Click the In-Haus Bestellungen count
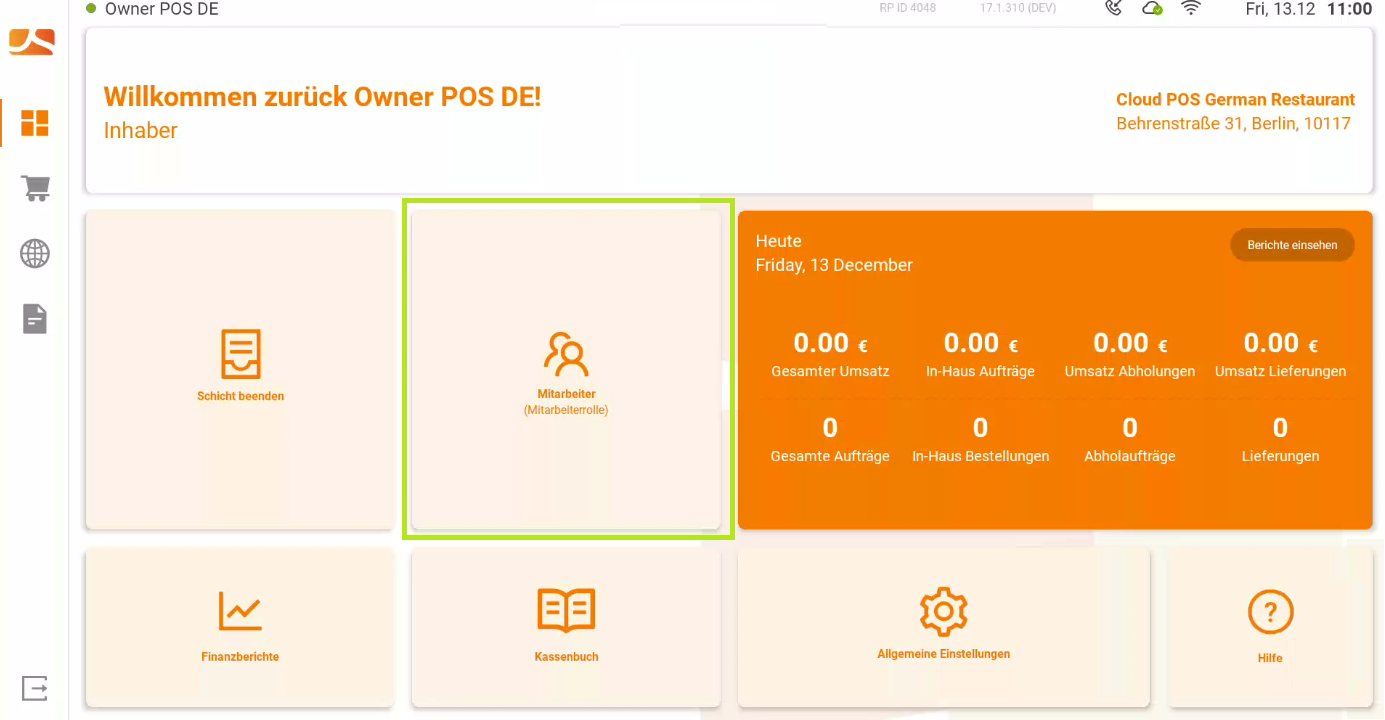Image resolution: width=1385 pixels, height=720 pixels. pyautogui.click(x=980, y=428)
